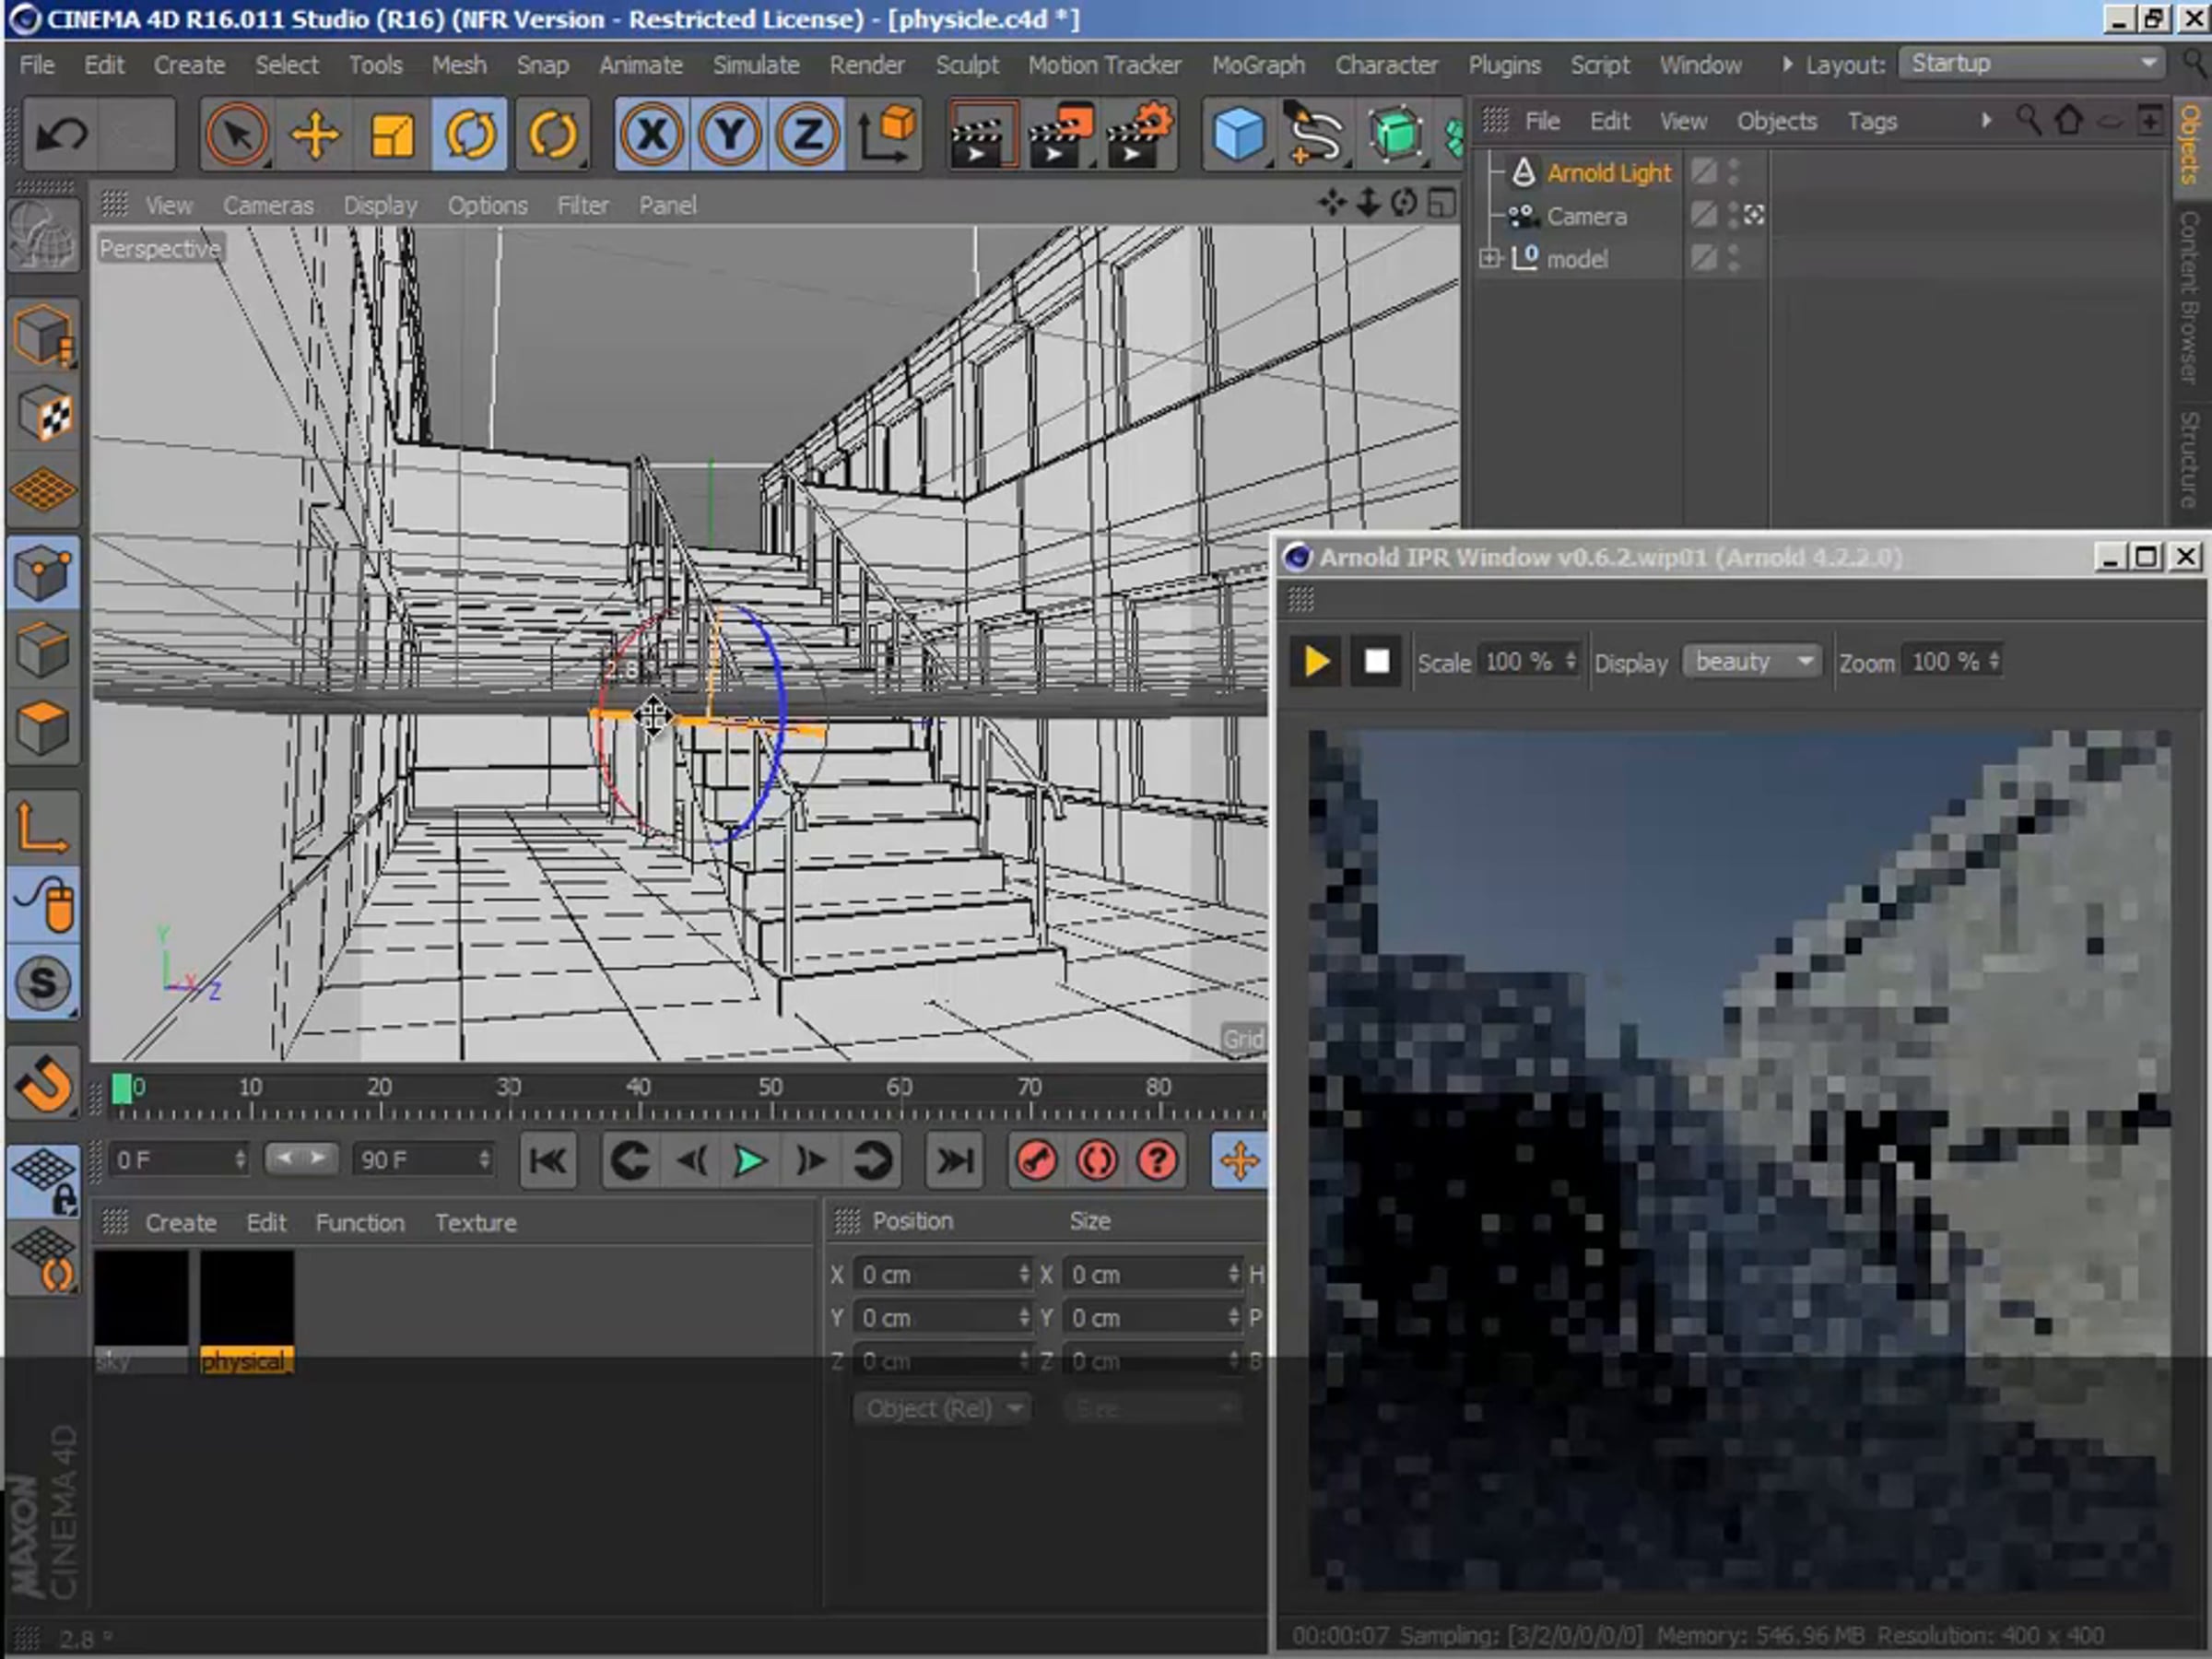Open the Layout Startup dropdown
The width and height of the screenshot is (2212, 1659).
click(2031, 64)
